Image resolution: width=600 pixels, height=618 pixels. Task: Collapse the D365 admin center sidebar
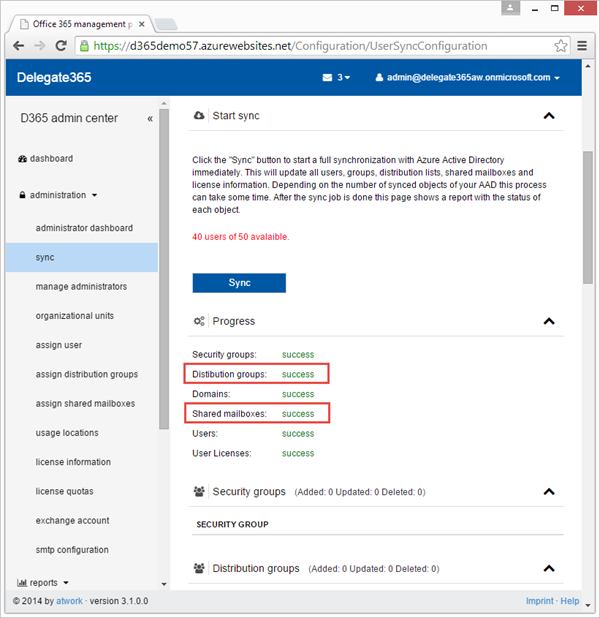(x=150, y=119)
